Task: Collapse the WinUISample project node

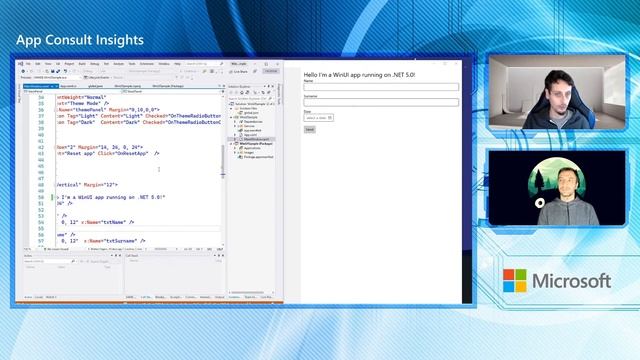Action: 231,117
